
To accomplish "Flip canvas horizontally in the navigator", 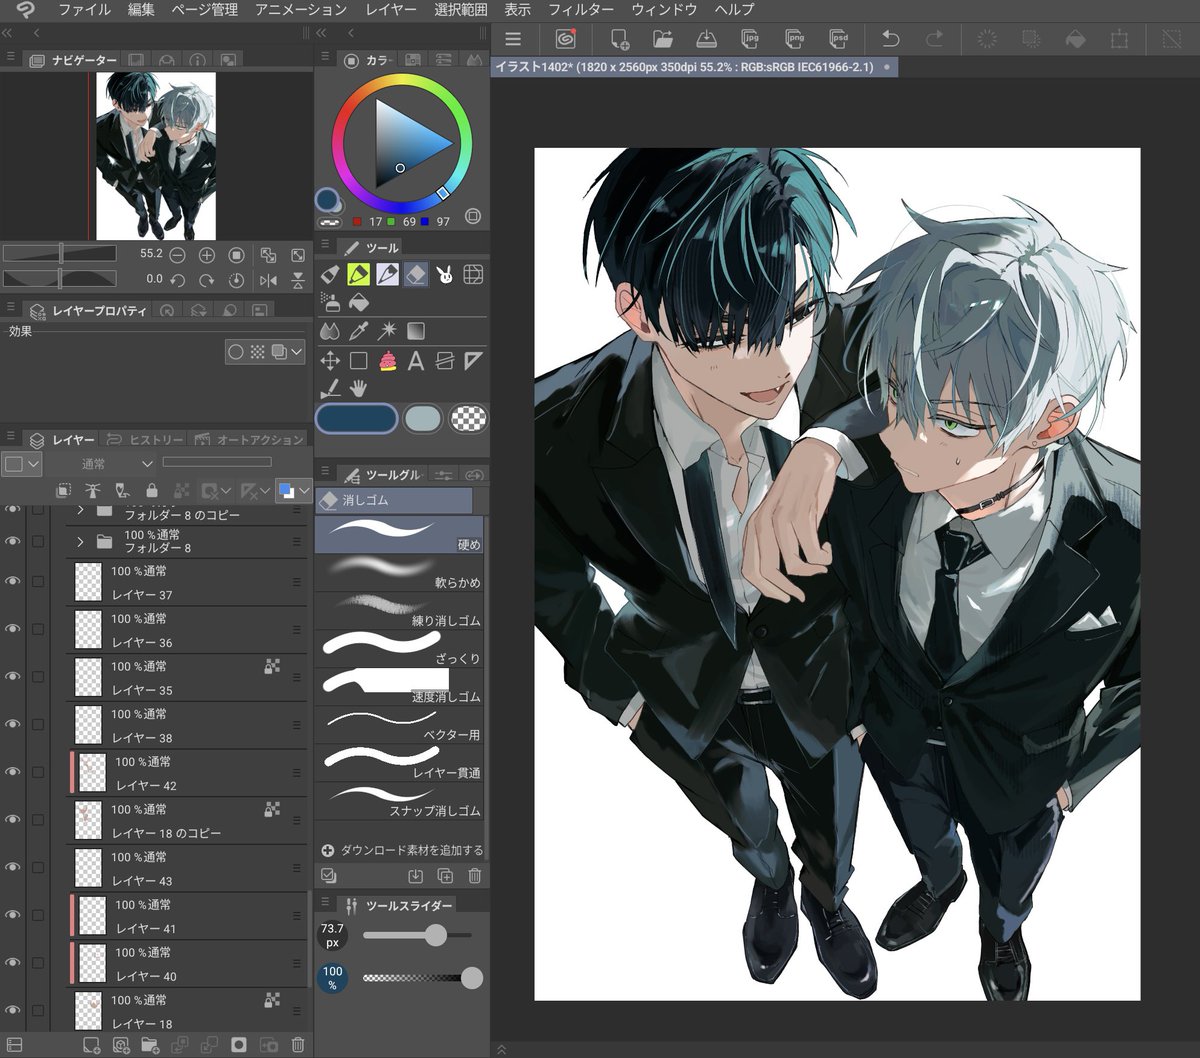I will 268,281.
